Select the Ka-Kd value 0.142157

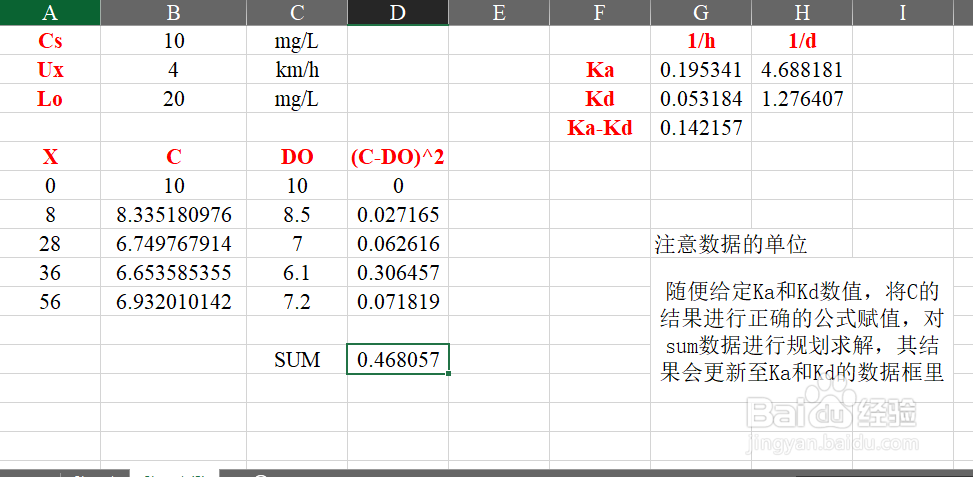701,127
